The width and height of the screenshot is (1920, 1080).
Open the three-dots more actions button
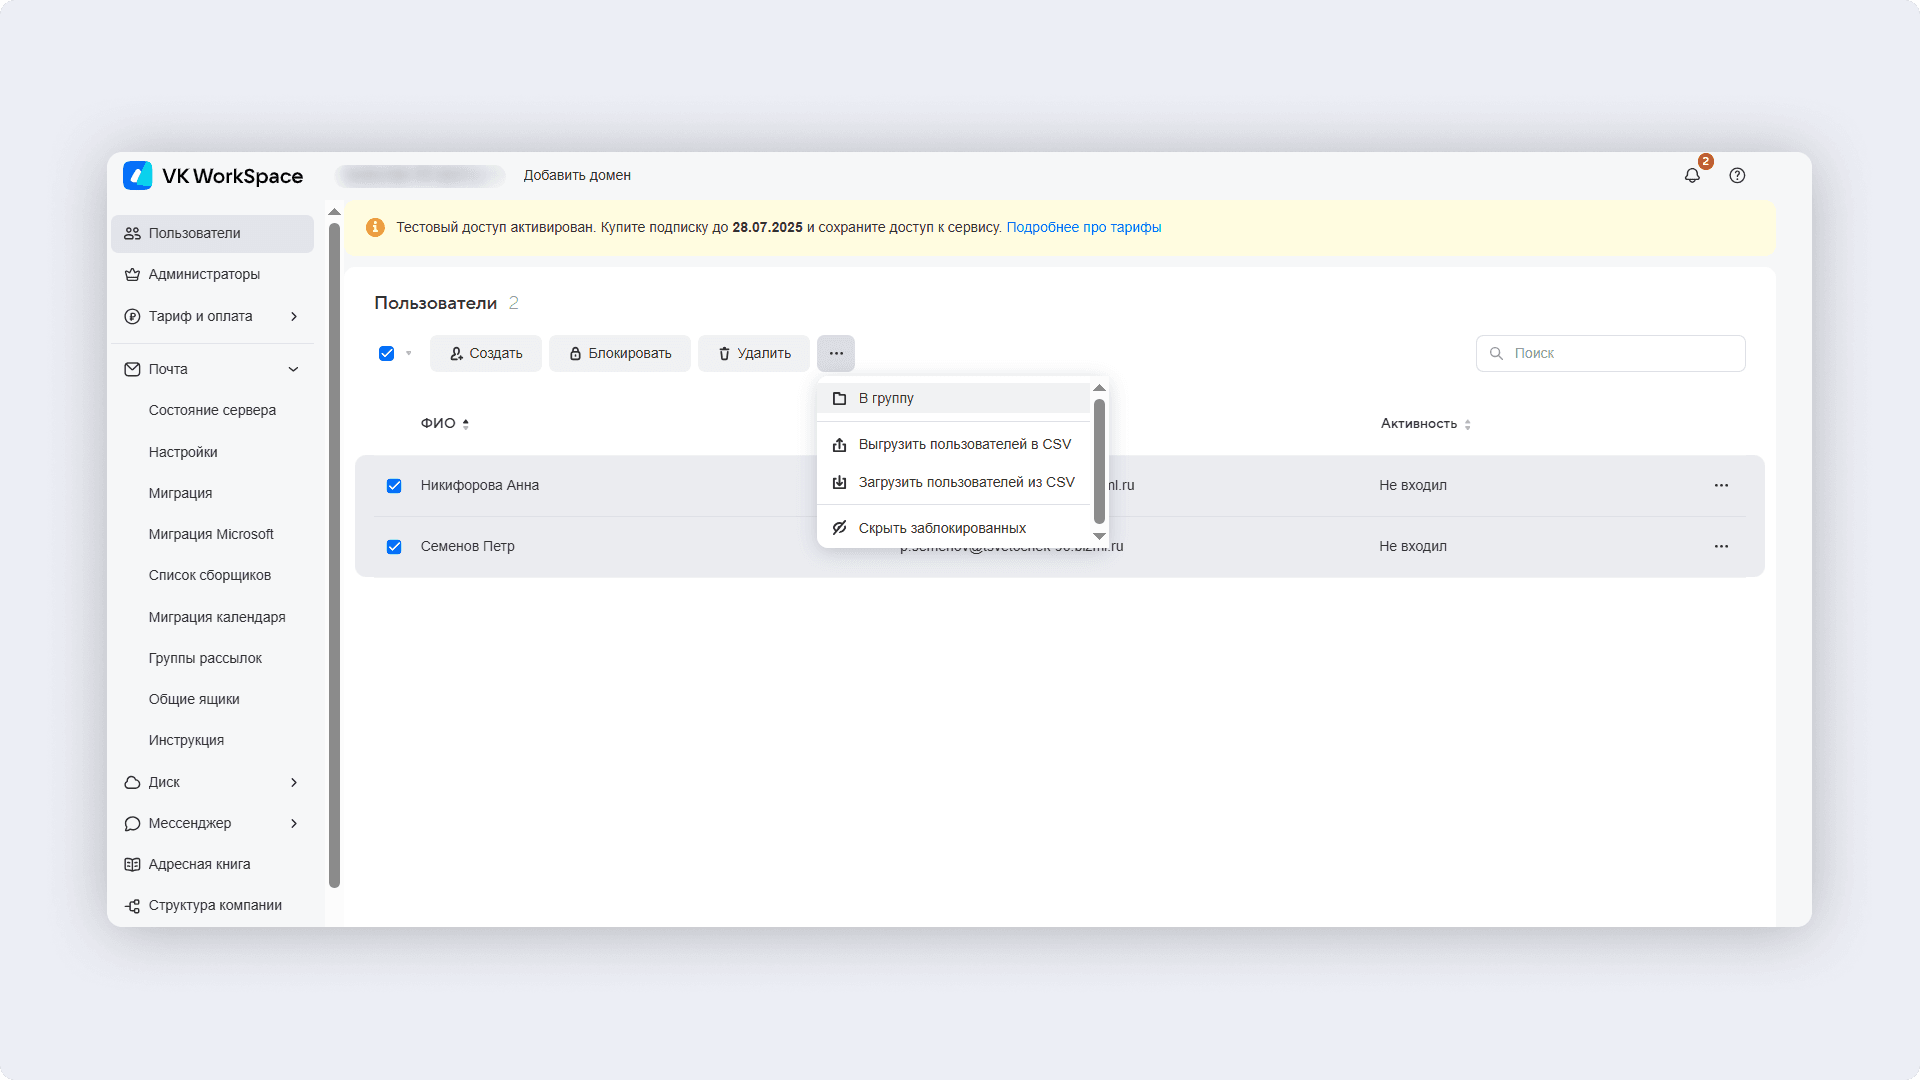[836, 353]
